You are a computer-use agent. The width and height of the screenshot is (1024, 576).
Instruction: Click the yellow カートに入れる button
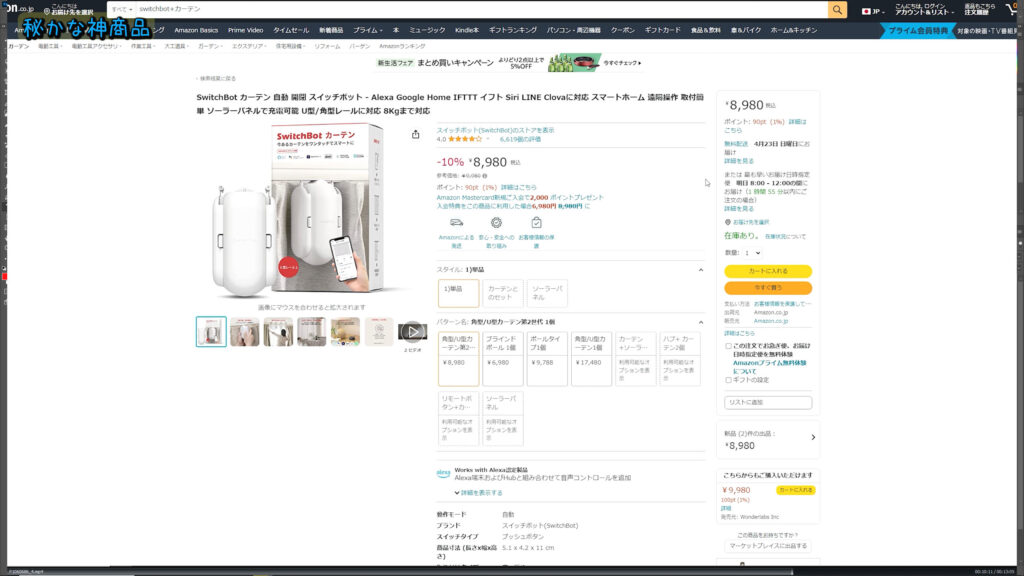pos(768,271)
